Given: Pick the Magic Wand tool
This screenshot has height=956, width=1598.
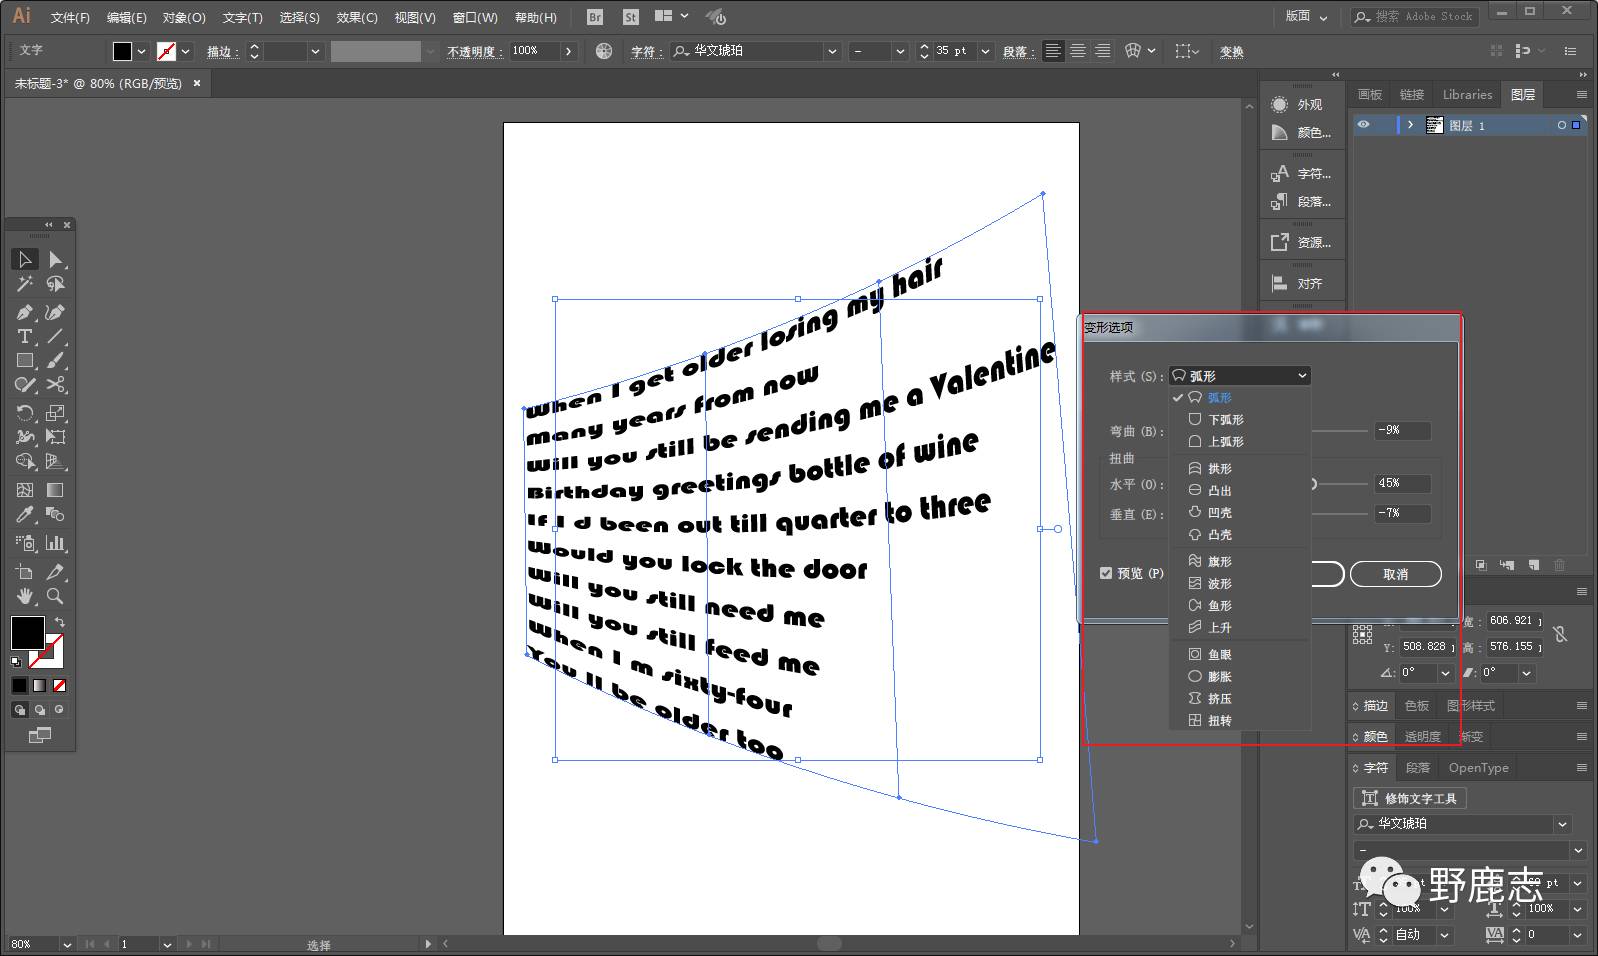Looking at the screenshot, I should tap(25, 285).
